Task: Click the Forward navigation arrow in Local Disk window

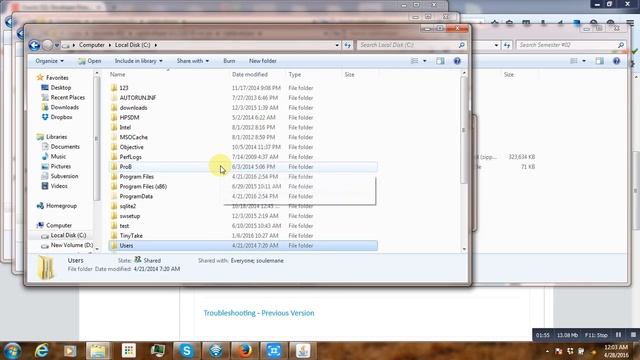Action: point(47,45)
